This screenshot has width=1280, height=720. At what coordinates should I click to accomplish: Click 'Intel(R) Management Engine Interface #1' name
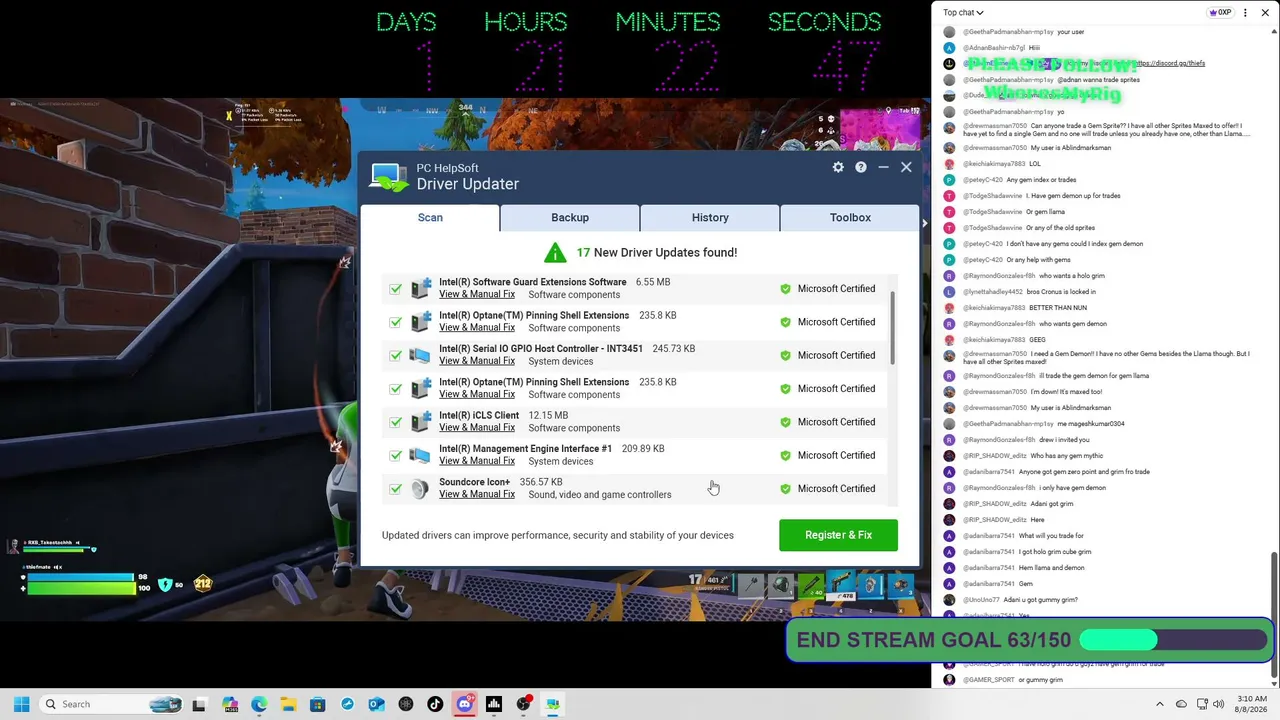tap(525, 449)
